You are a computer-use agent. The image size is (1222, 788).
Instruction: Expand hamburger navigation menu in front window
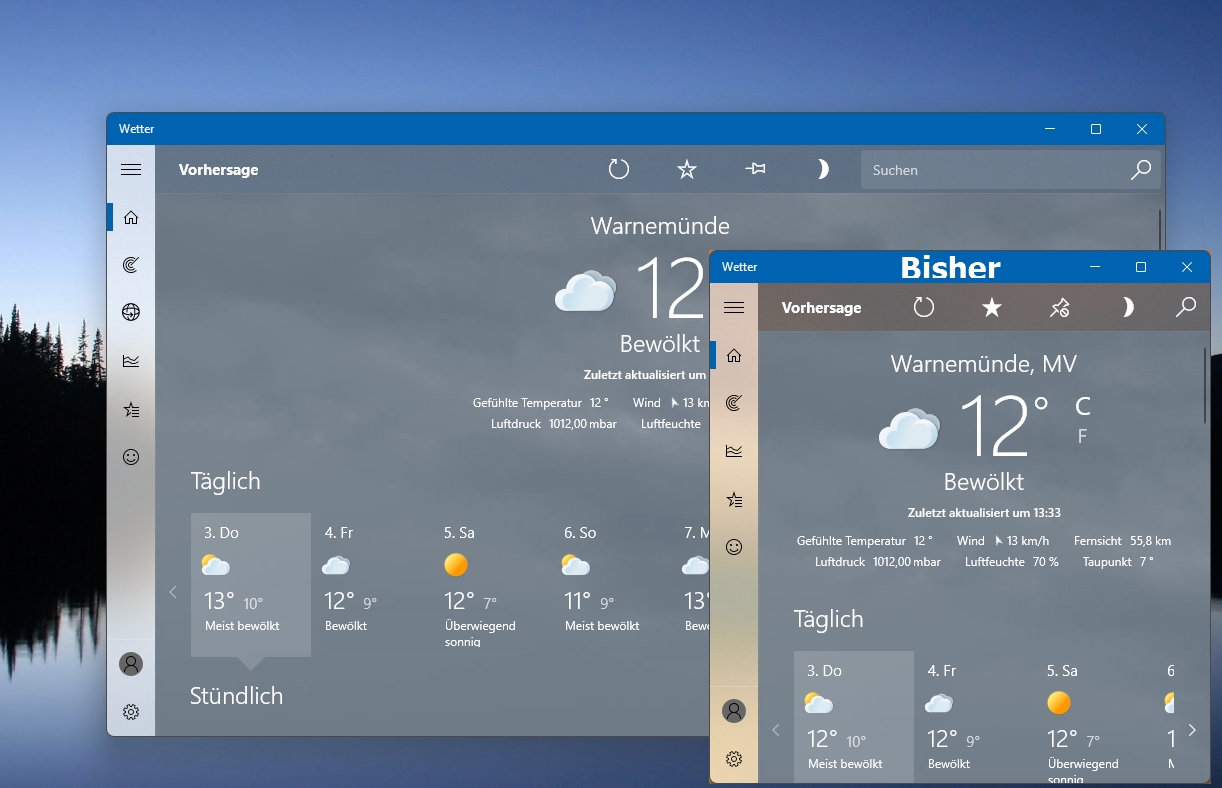(734, 308)
